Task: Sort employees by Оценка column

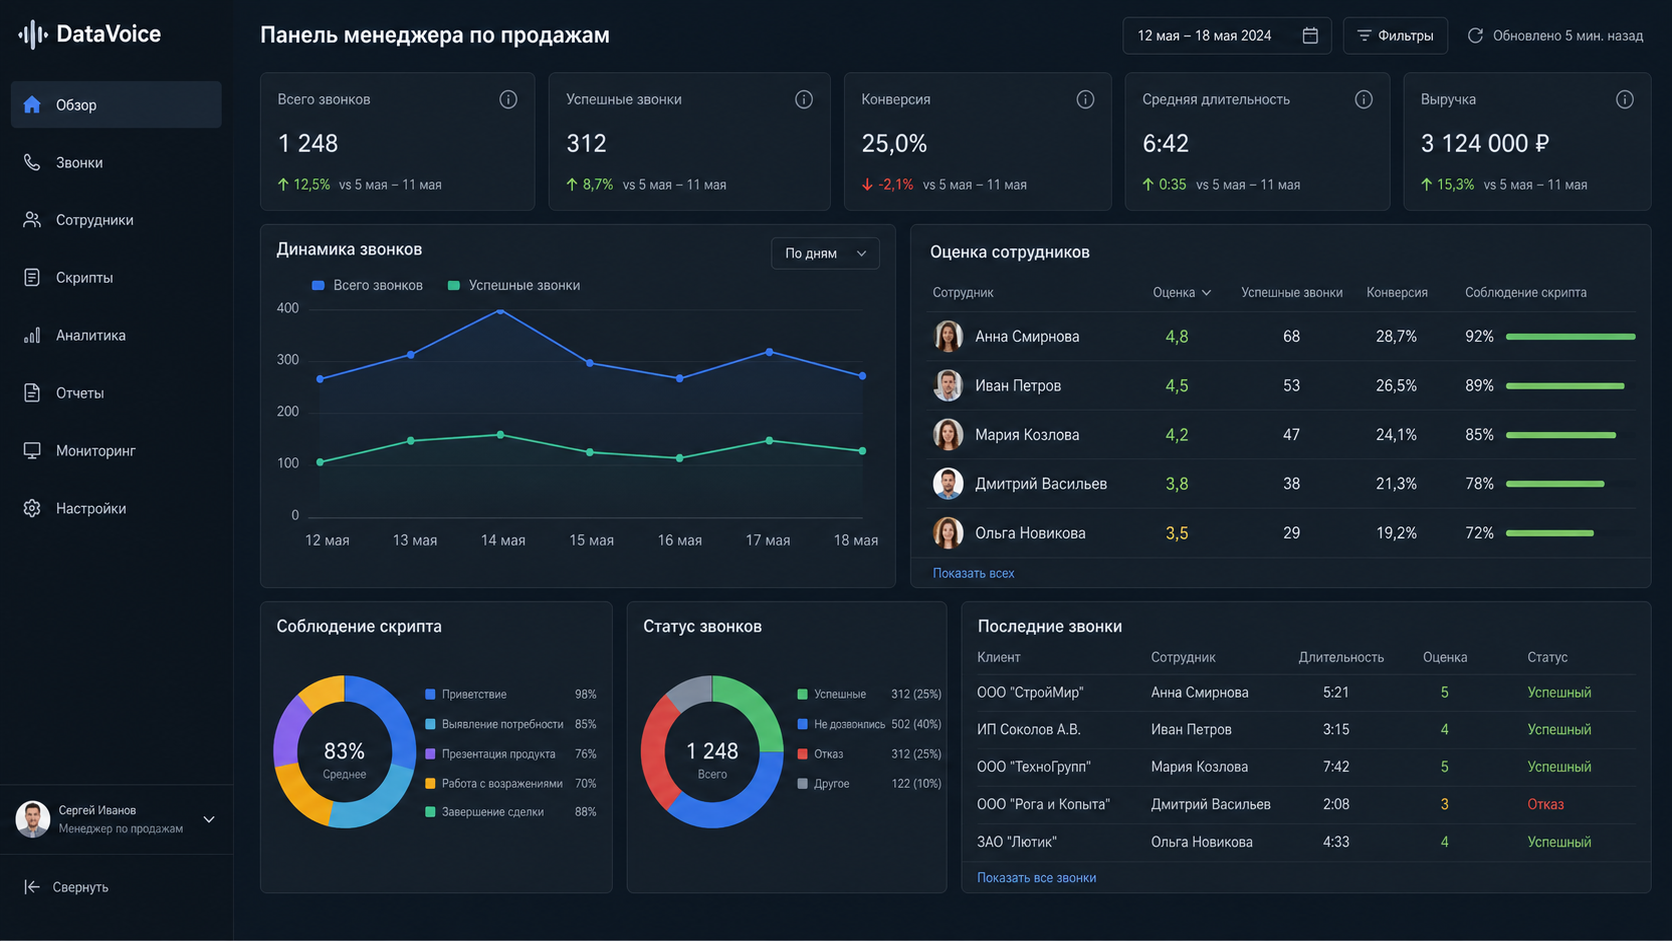Action: (x=1182, y=293)
